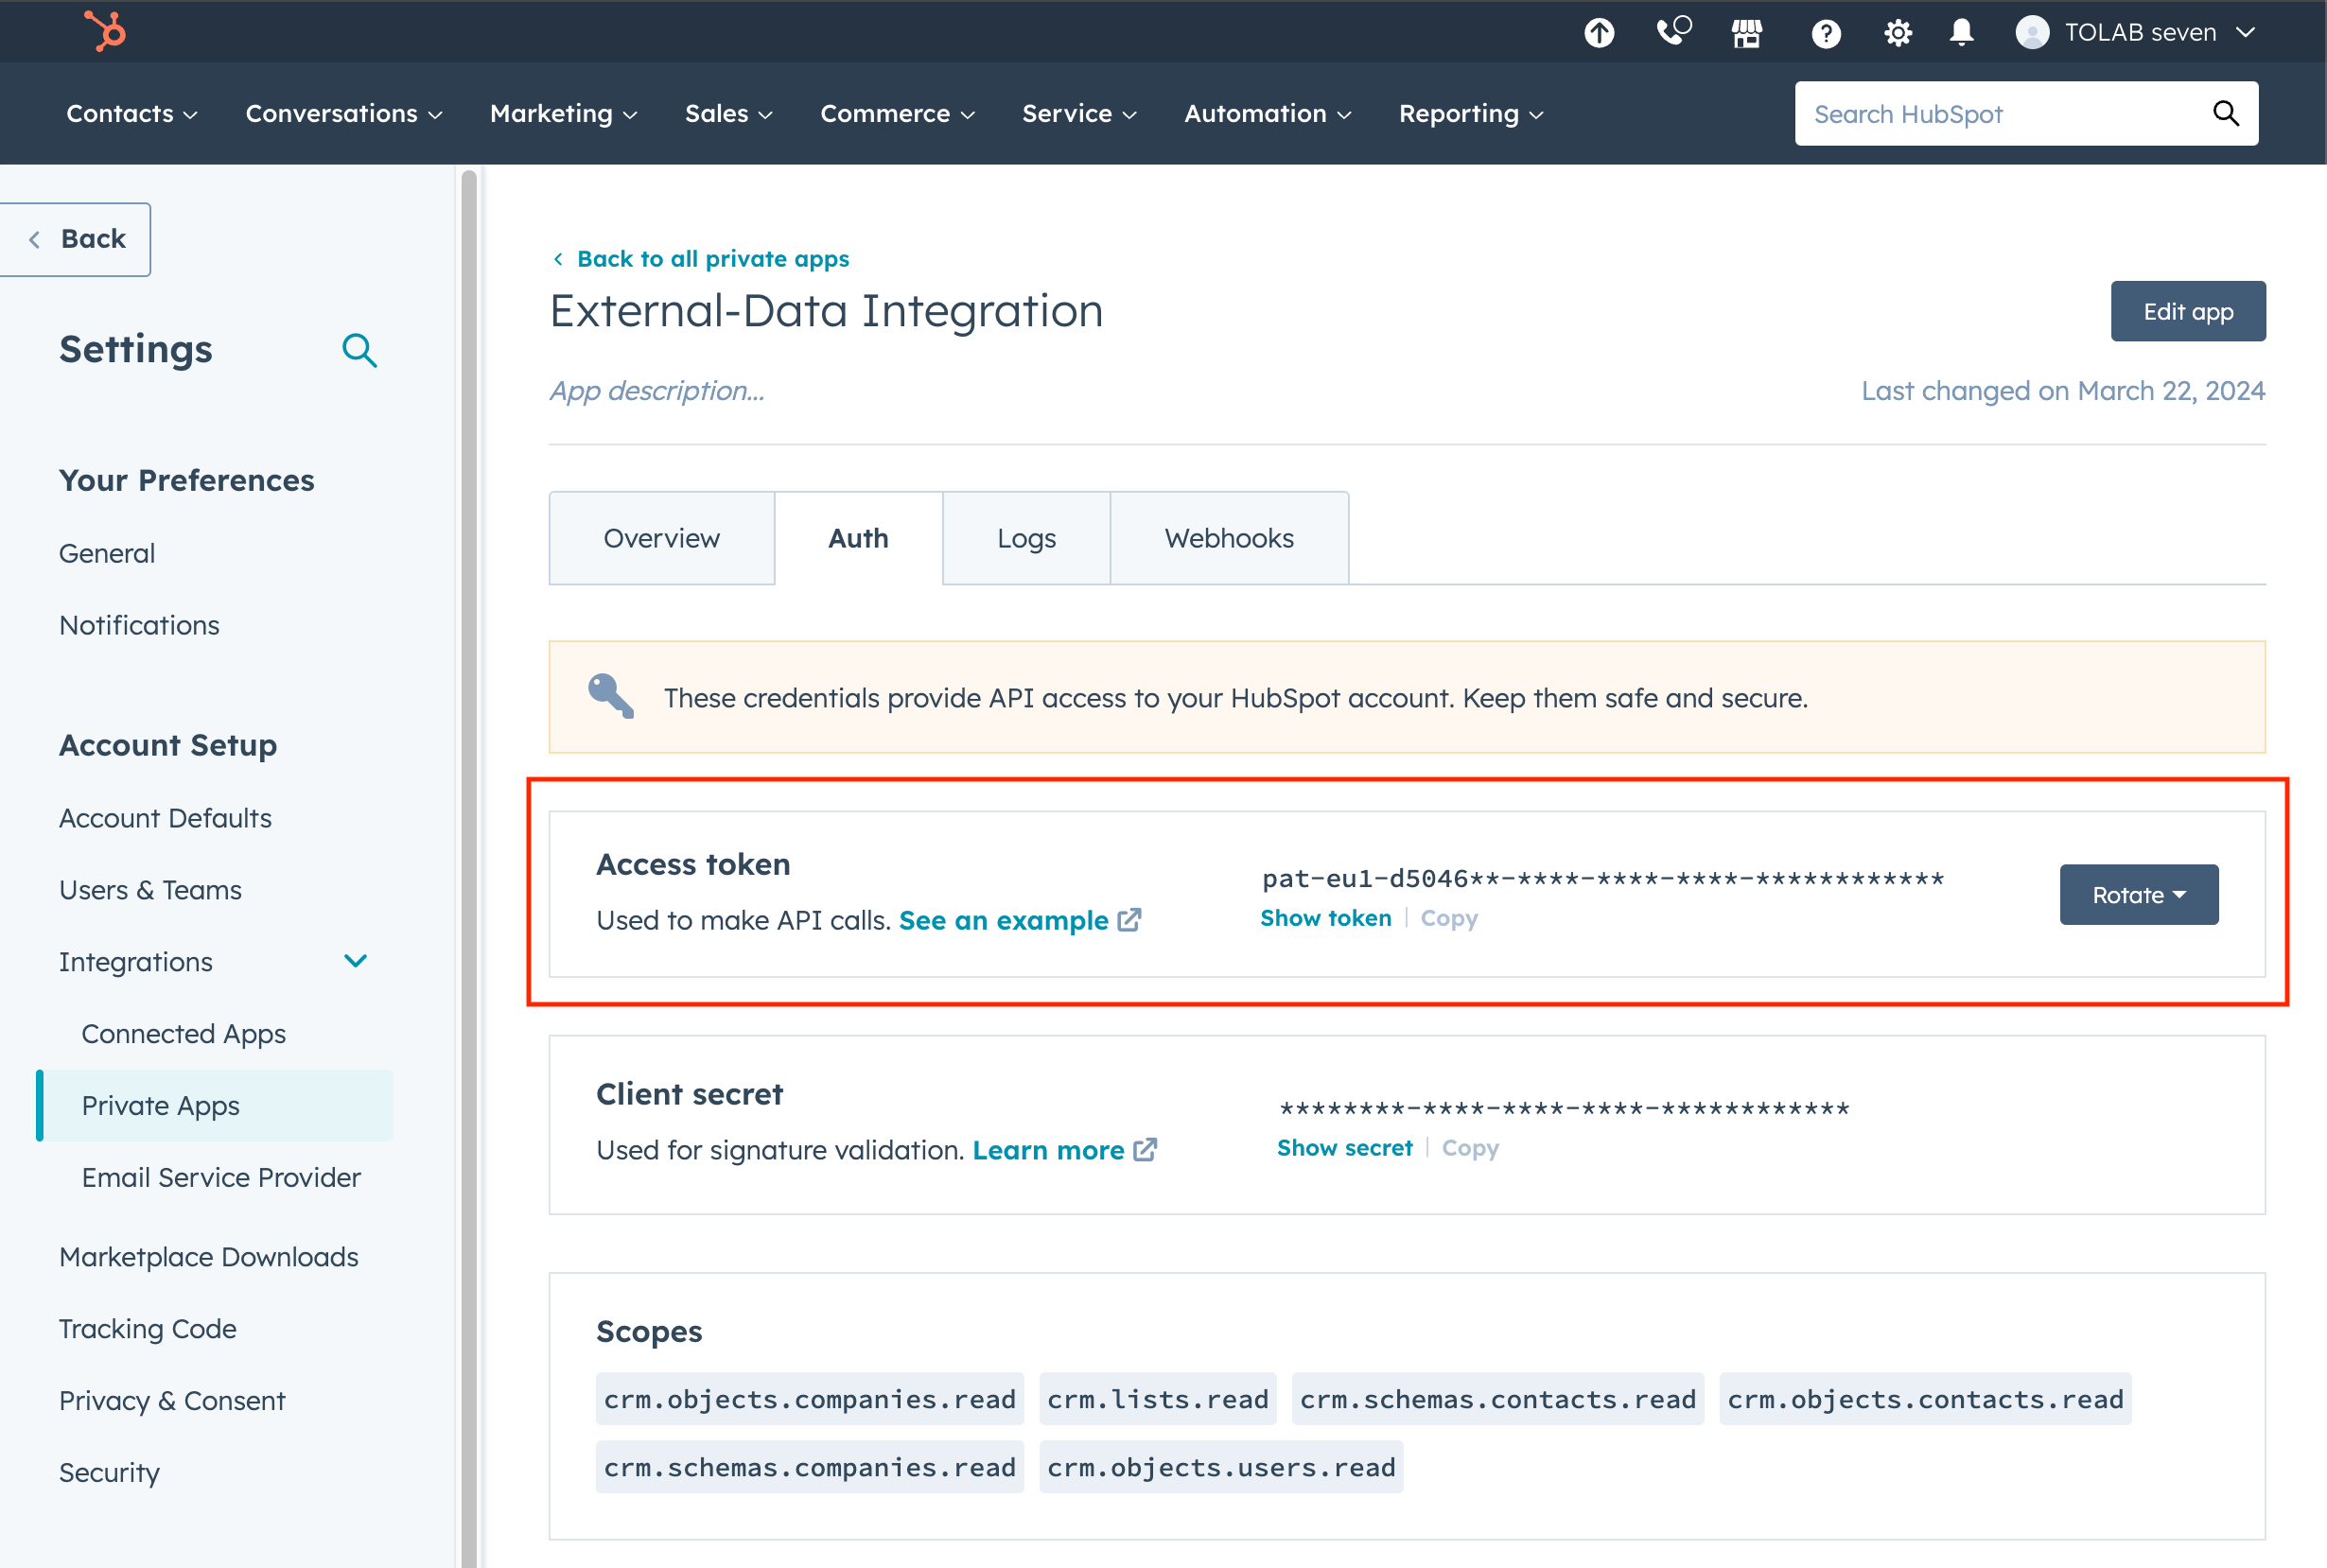Click the Contacts menu in top navigation
This screenshot has width=2327, height=1568.
coord(131,113)
